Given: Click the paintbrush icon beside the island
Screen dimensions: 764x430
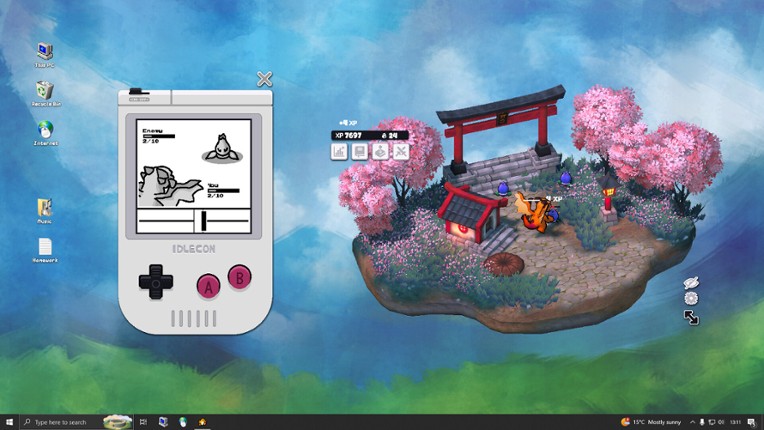Looking at the screenshot, I should pos(690,283).
